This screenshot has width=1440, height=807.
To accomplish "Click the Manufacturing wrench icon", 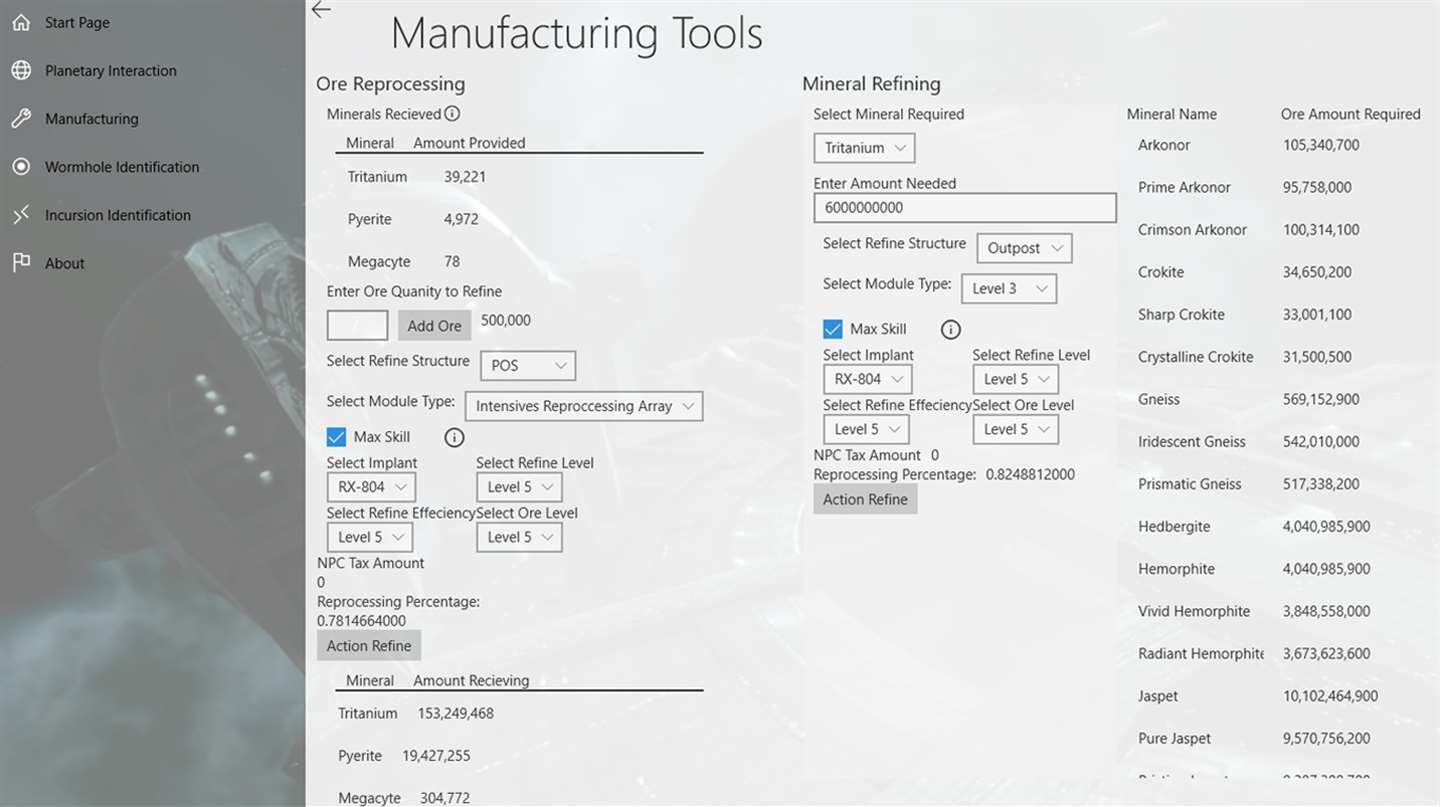I will [x=21, y=118].
